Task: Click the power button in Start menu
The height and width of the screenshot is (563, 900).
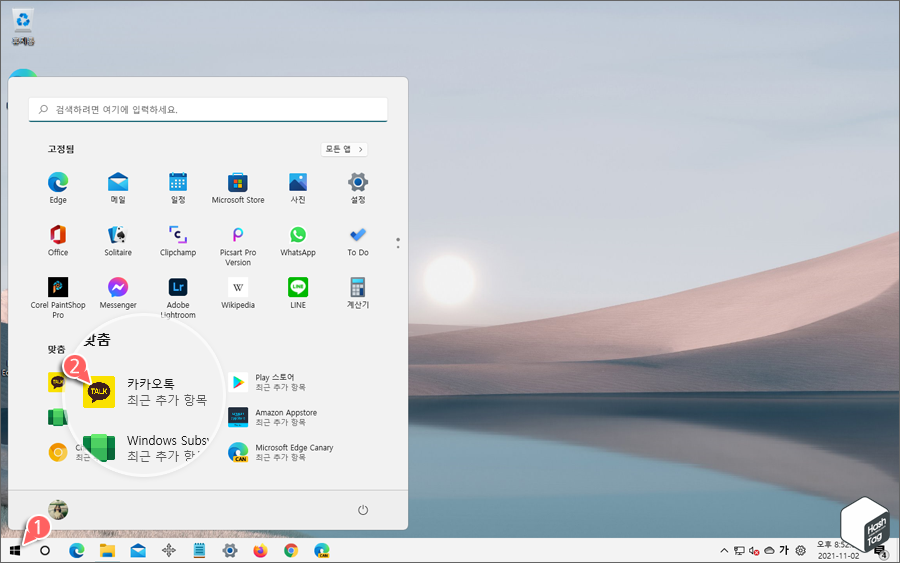Action: click(x=363, y=510)
